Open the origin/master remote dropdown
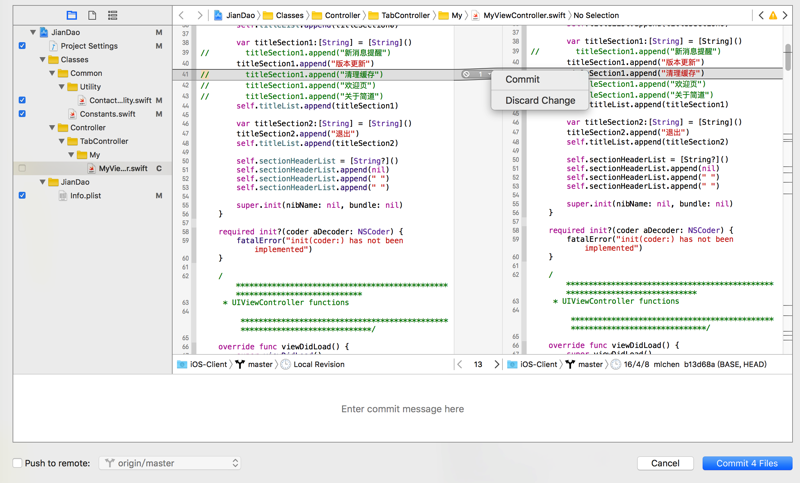 pyautogui.click(x=170, y=463)
